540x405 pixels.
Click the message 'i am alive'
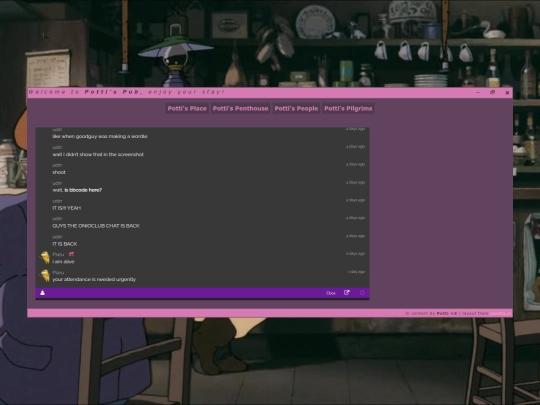(63, 262)
